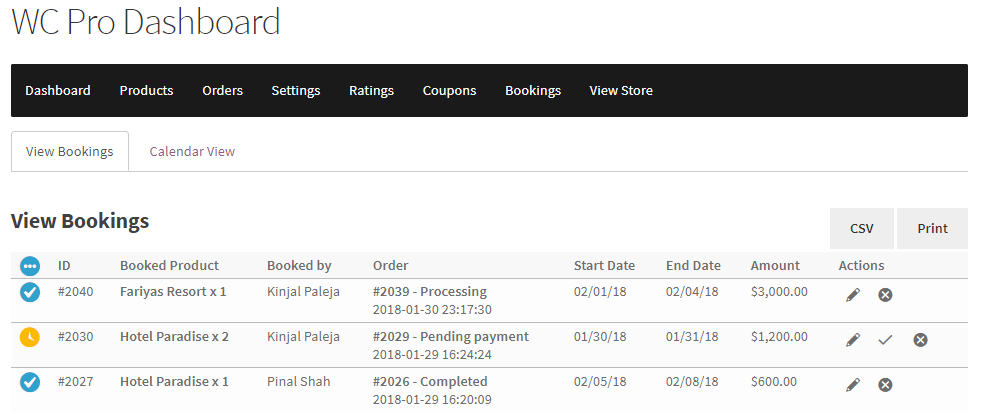Screen dimensions: 985x420
Task: Export bookings with CSV button
Action: click(862, 228)
